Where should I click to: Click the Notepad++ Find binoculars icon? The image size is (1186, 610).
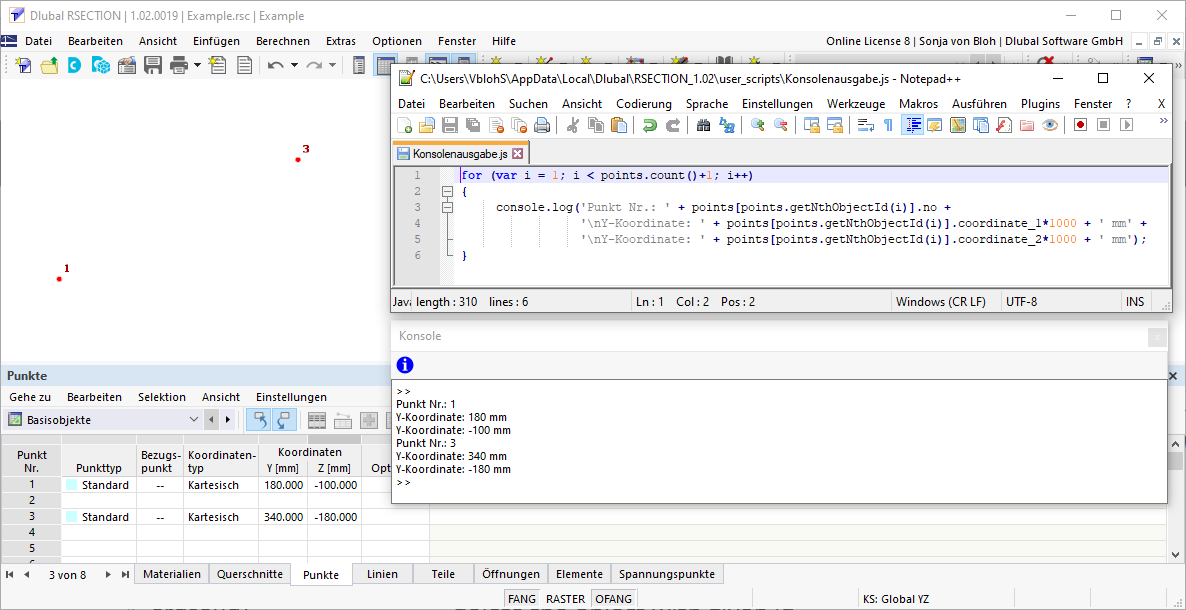click(703, 126)
